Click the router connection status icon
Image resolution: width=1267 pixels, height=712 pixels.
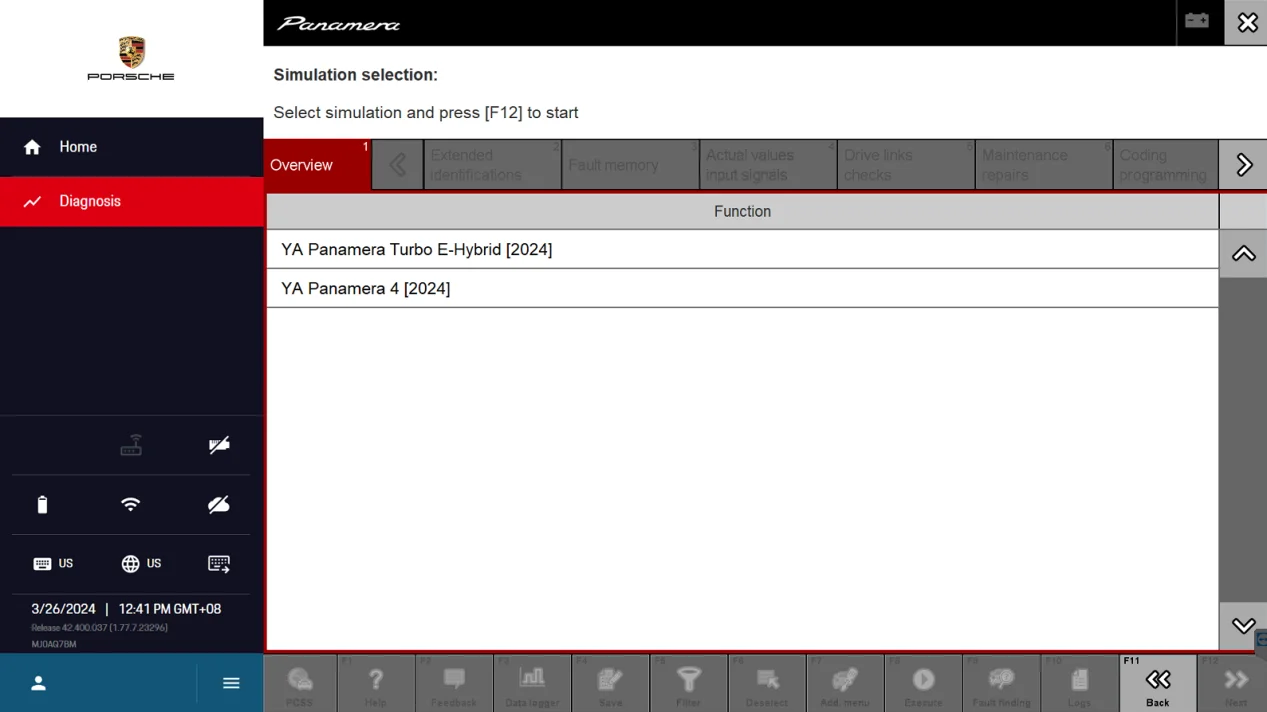point(131,445)
